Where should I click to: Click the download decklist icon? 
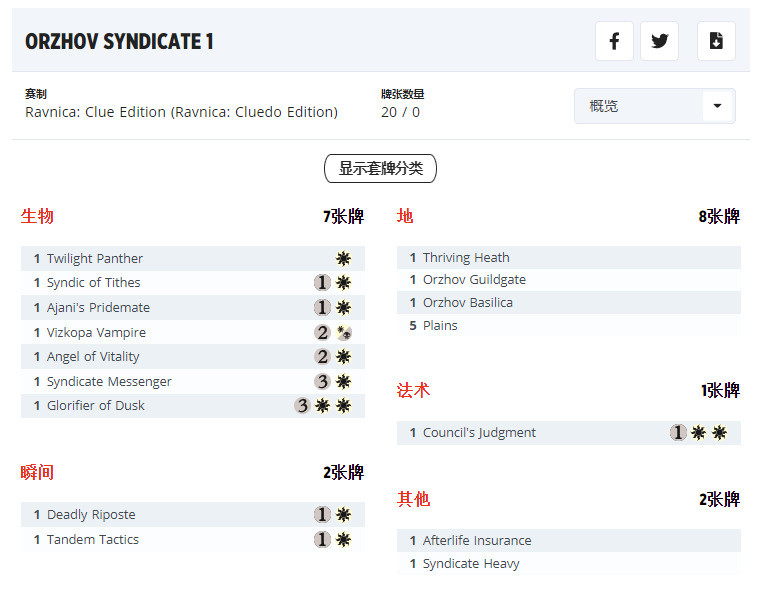click(x=716, y=41)
